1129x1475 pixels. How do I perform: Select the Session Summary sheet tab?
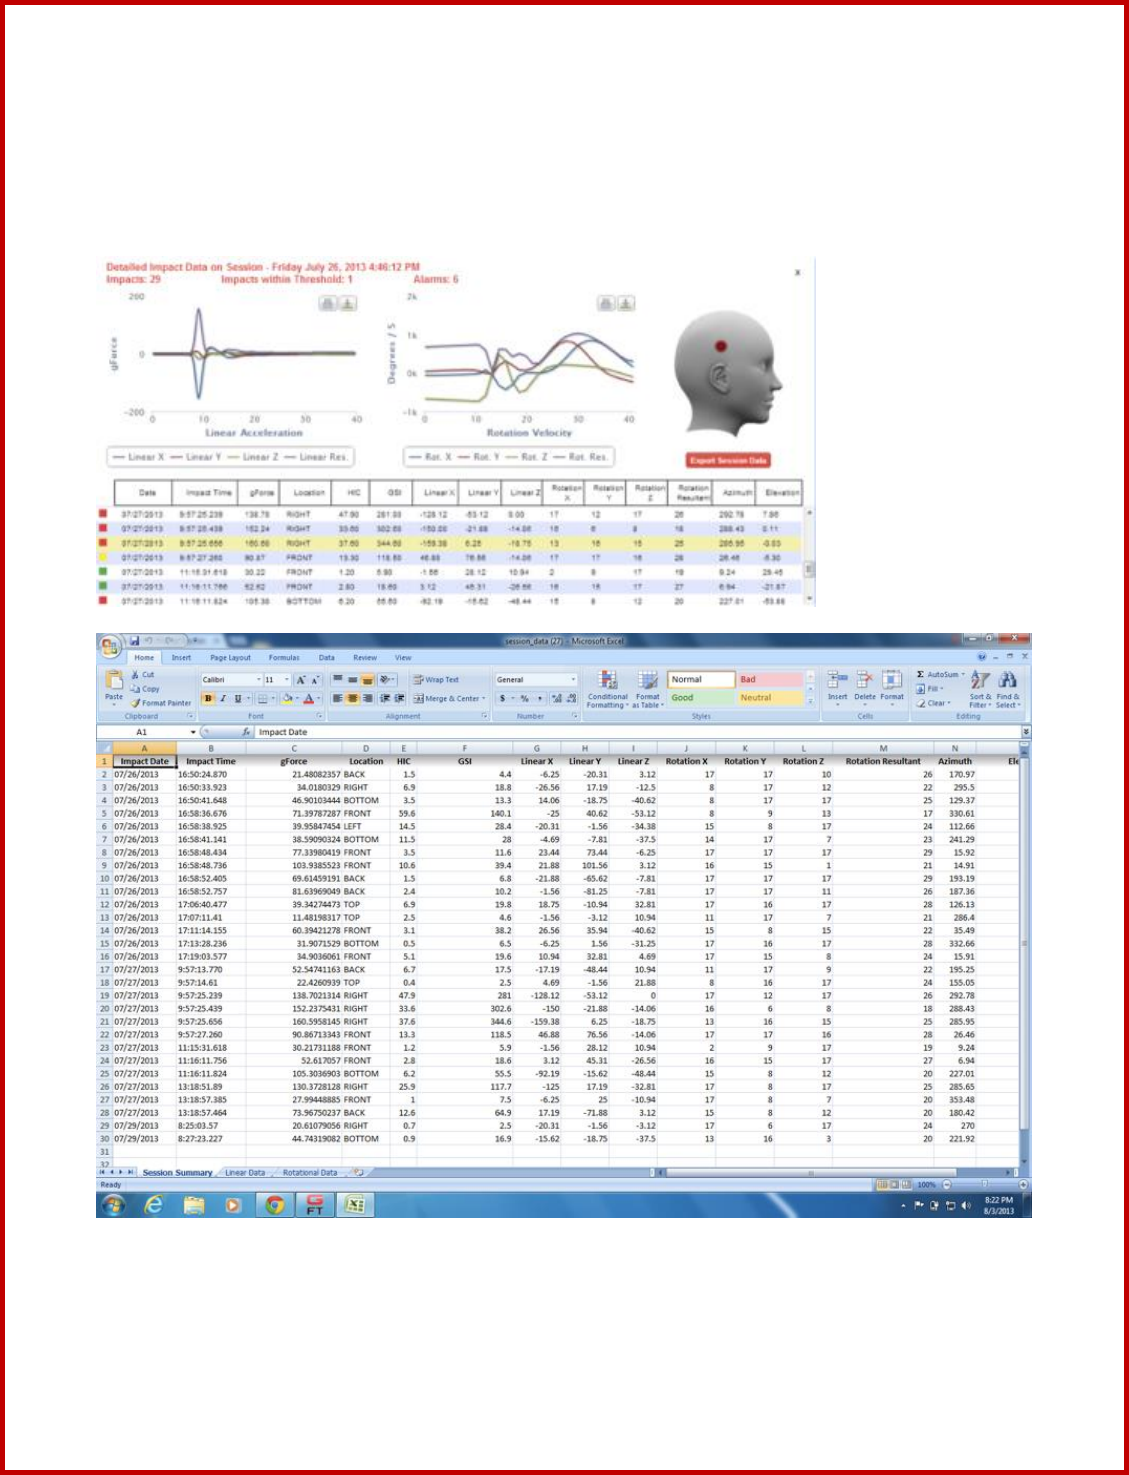(177, 1172)
